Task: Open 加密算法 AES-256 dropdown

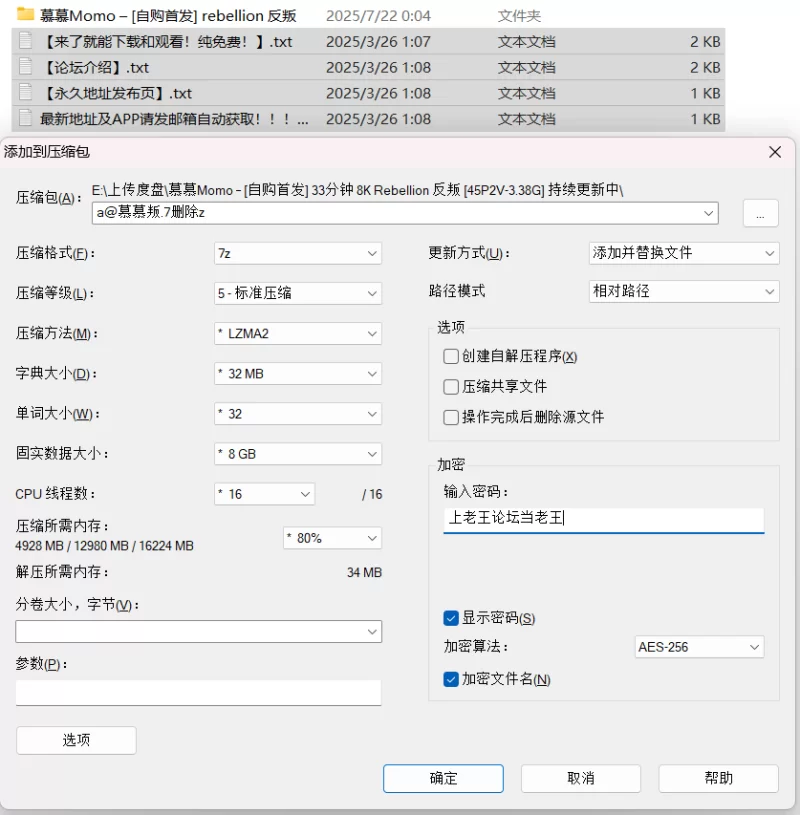Action: (x=699, y=647)
